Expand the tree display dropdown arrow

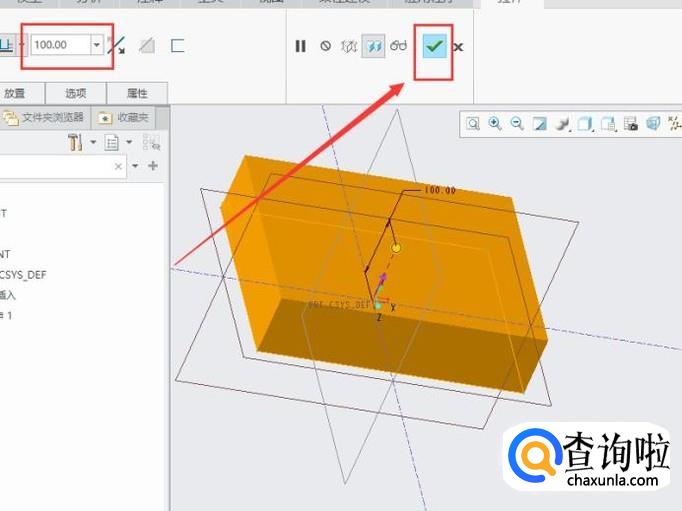[129, 142]
